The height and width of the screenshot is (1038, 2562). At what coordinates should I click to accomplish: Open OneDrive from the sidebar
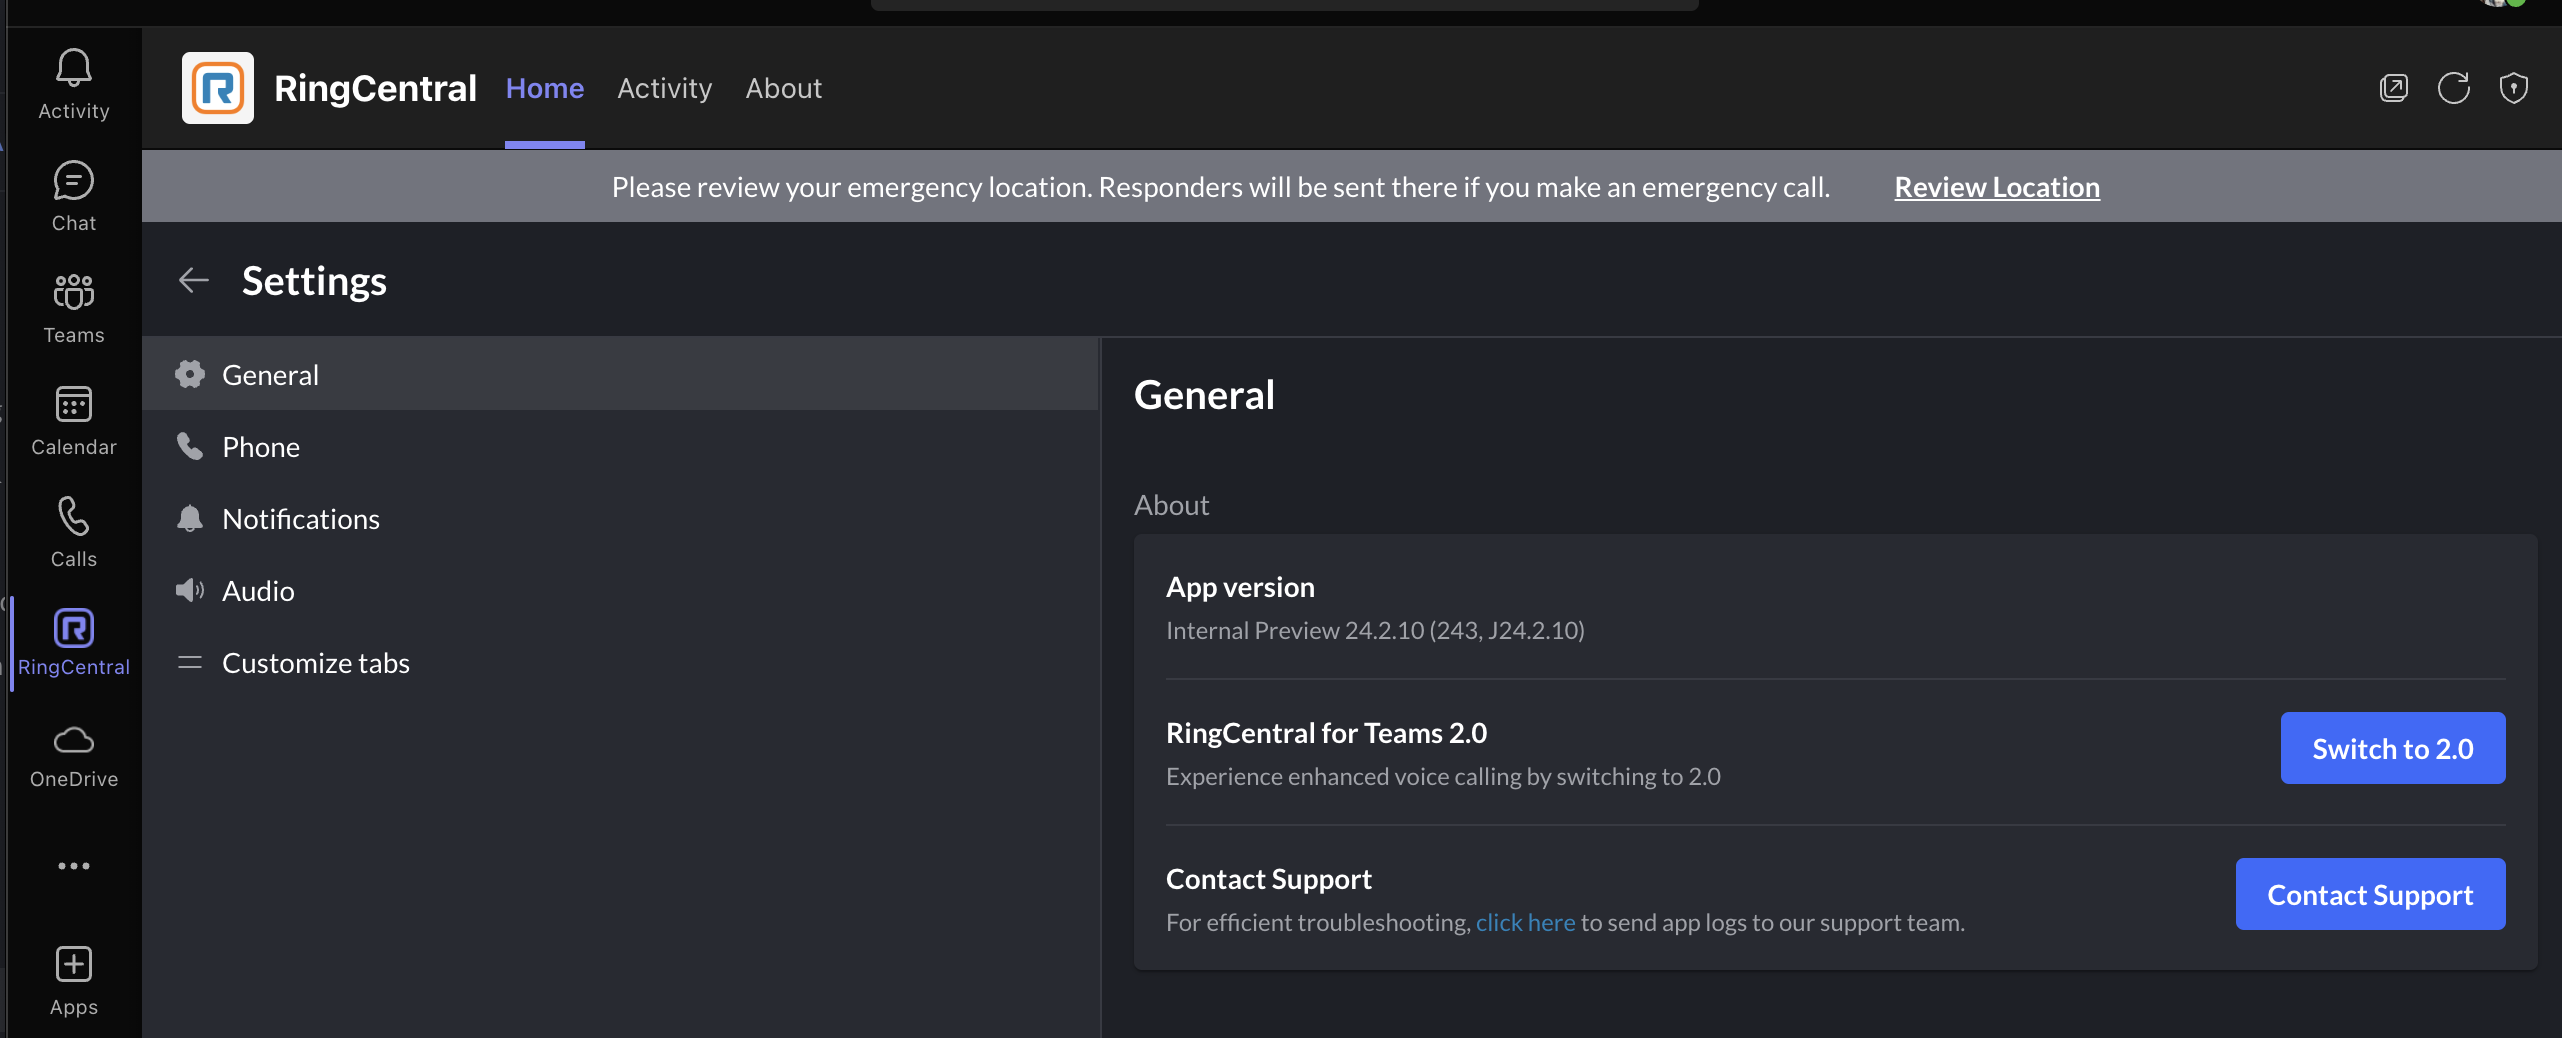click(x=73, y=756)
